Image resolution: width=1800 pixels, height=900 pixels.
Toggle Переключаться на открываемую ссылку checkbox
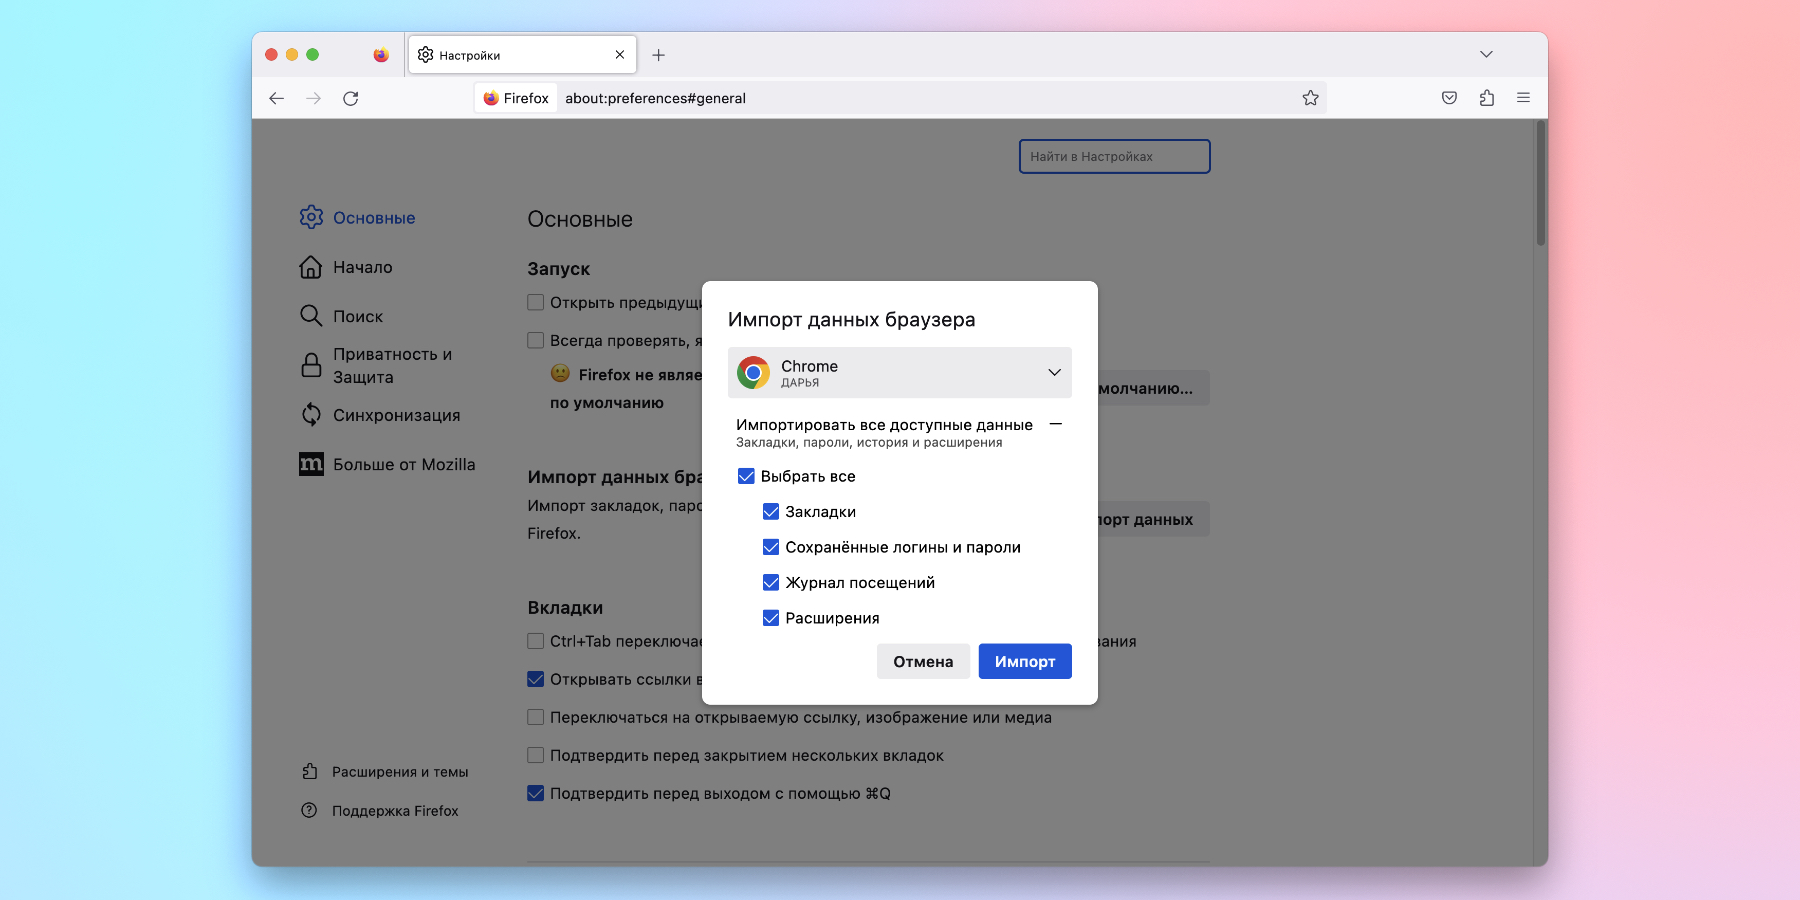click(x=536, y=717)
